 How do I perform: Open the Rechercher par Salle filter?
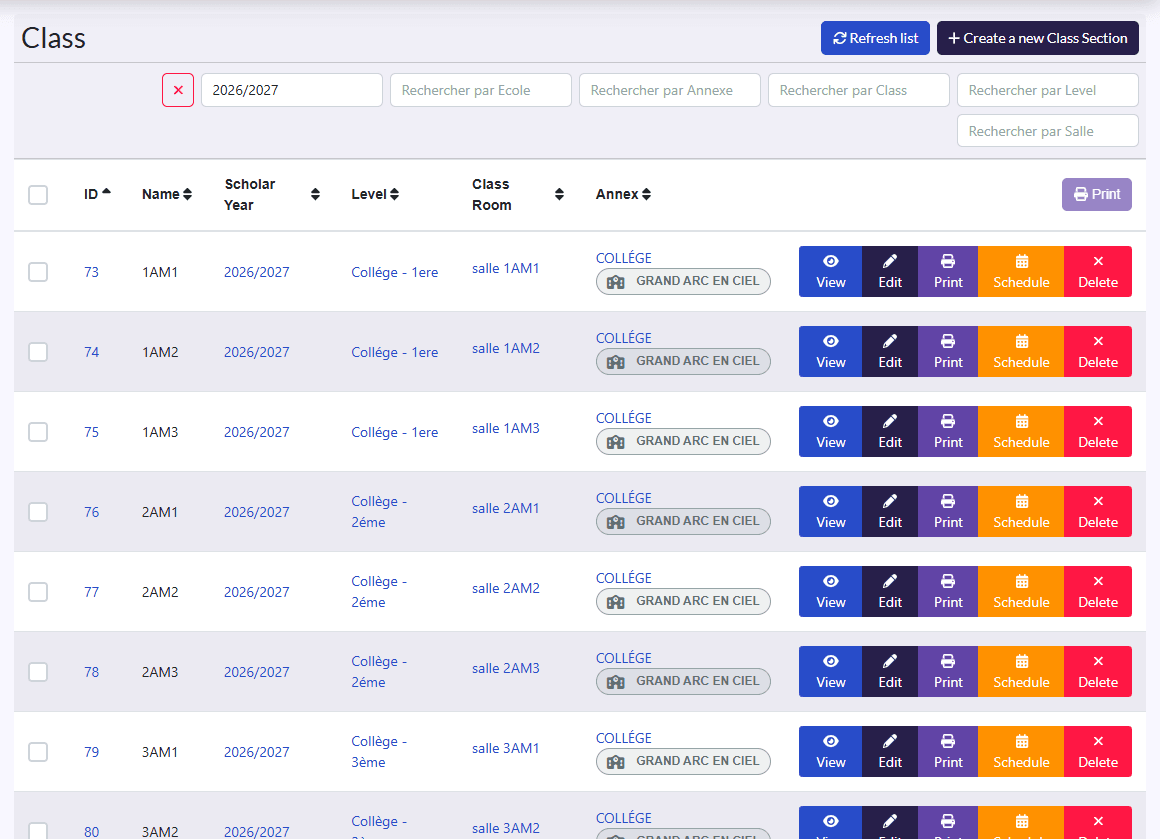(1048, 131)
